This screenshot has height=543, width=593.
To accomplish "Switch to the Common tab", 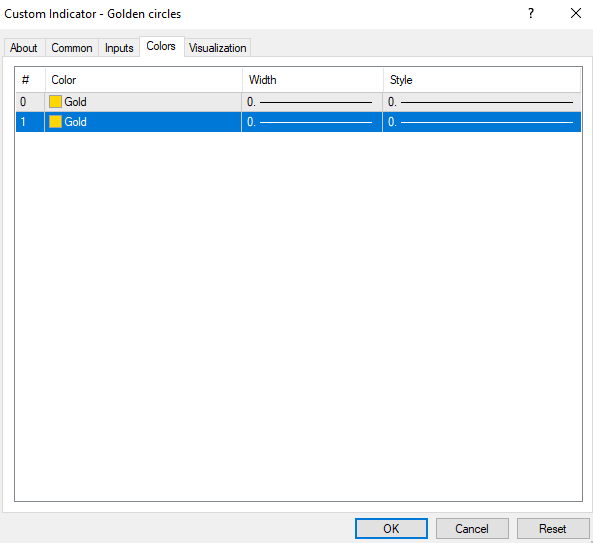I will click(x=72, y=48).
